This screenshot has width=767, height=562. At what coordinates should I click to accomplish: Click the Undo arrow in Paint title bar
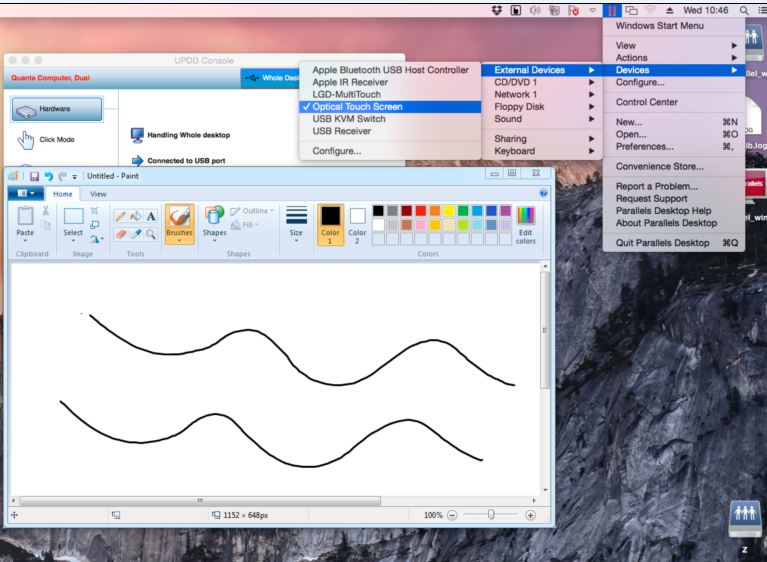coord(48,176)
